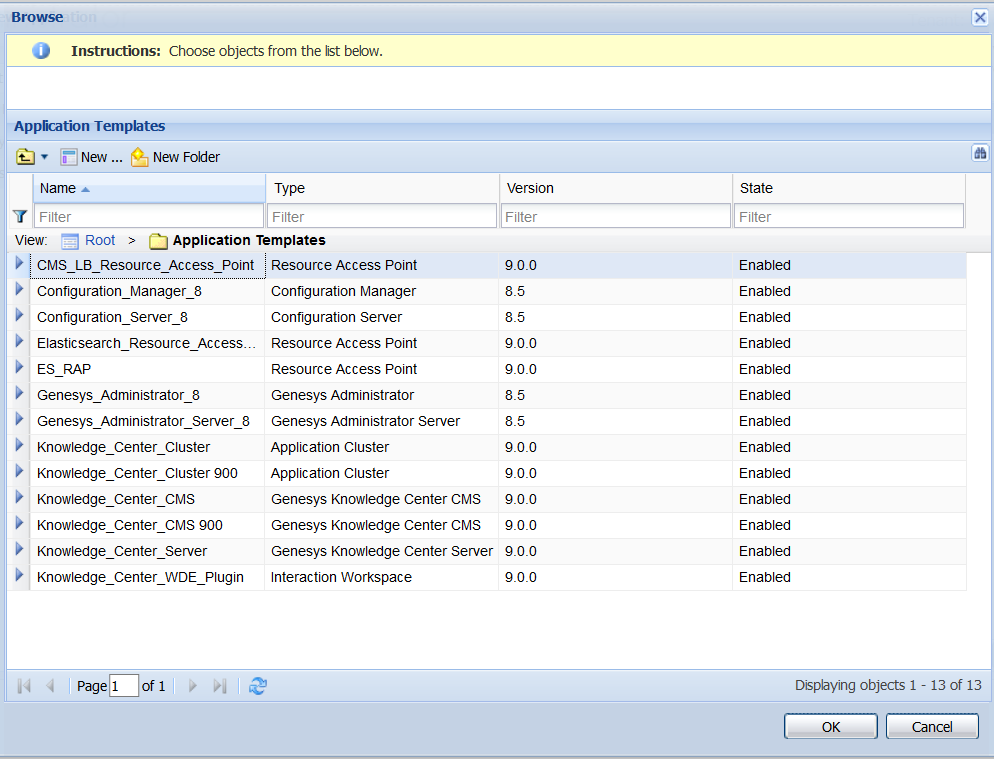This screenshot has height=759, width=994.
Task: Select CMS_LB_Resource_Access_Point template
Action: click(145, 265)
